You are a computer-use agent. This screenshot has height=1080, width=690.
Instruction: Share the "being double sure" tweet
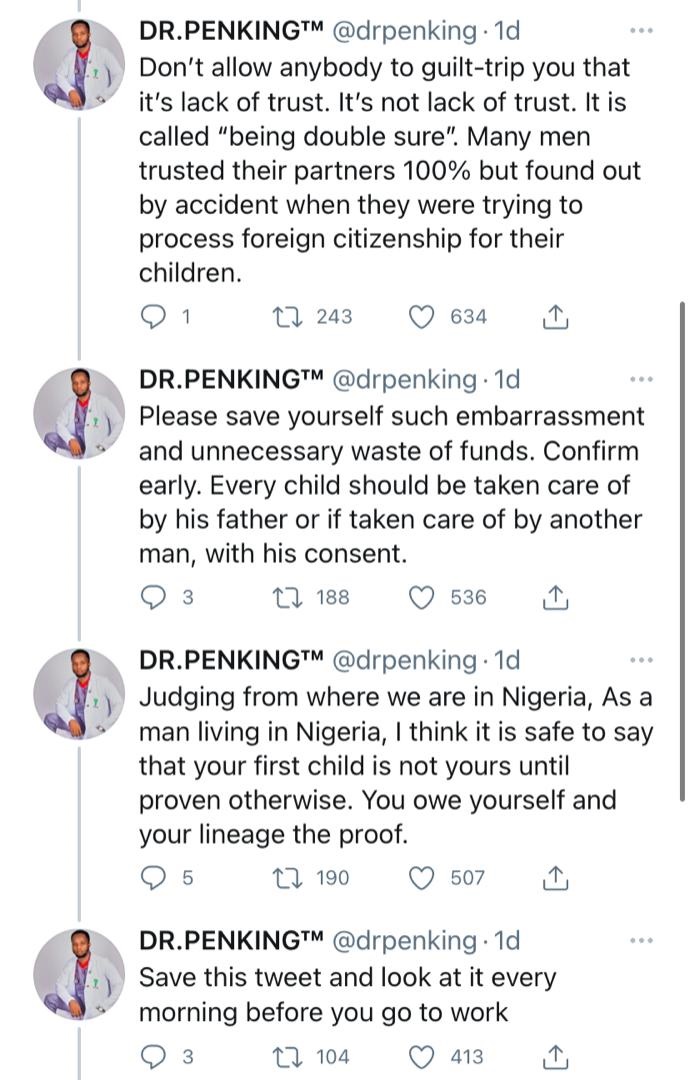[x=555, y=317]
